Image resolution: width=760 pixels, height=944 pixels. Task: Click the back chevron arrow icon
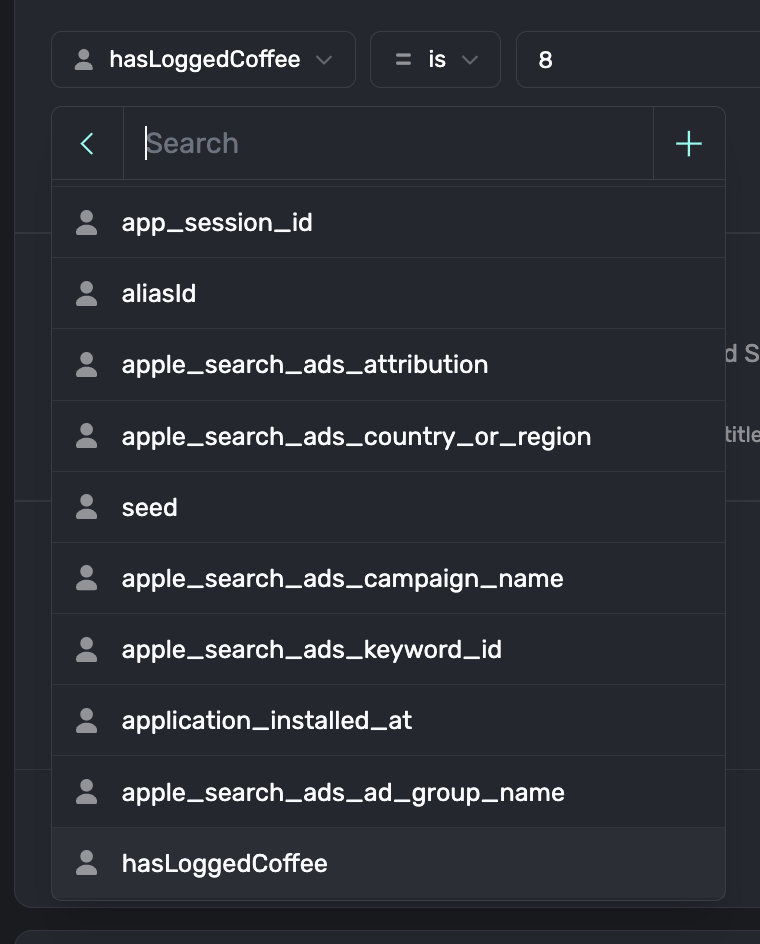[x=87, y=144]
